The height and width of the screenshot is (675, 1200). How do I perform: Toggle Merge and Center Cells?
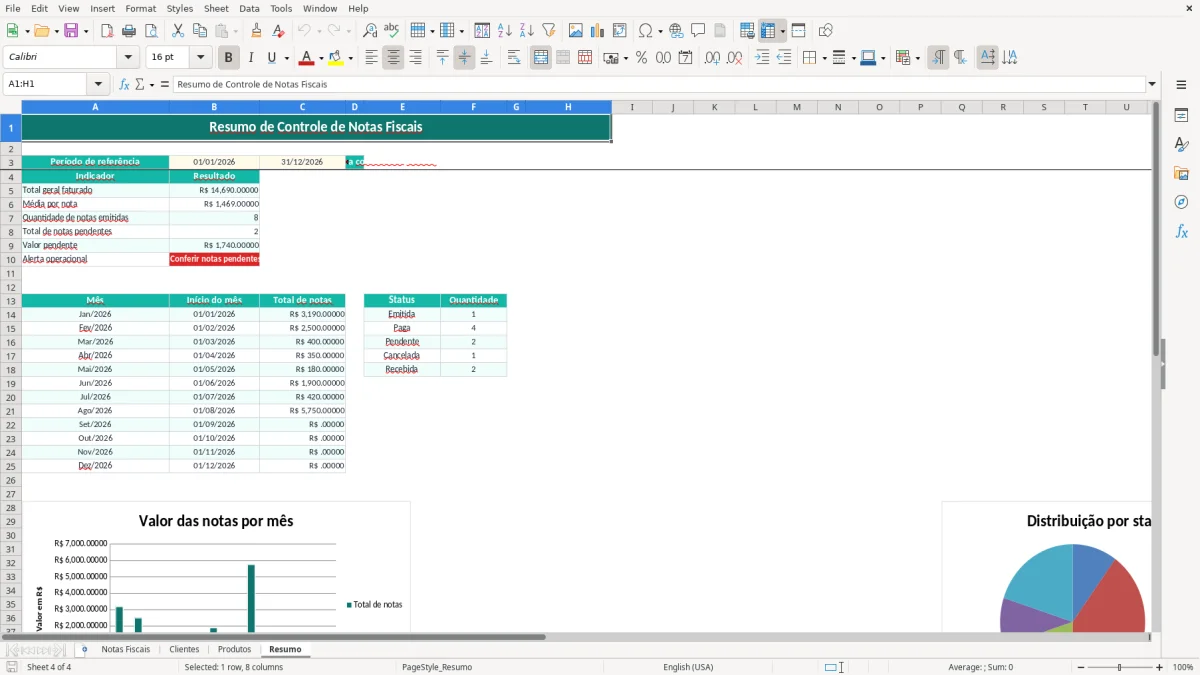point(541,58)
